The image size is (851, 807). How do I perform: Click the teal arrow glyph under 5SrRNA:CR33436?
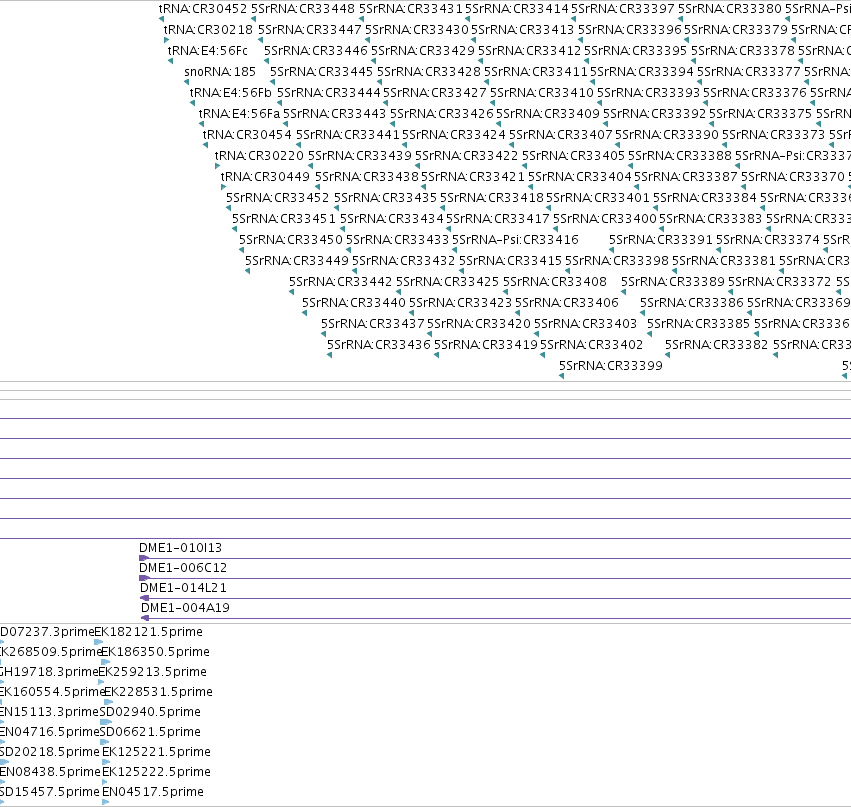[x=329, y=355]
